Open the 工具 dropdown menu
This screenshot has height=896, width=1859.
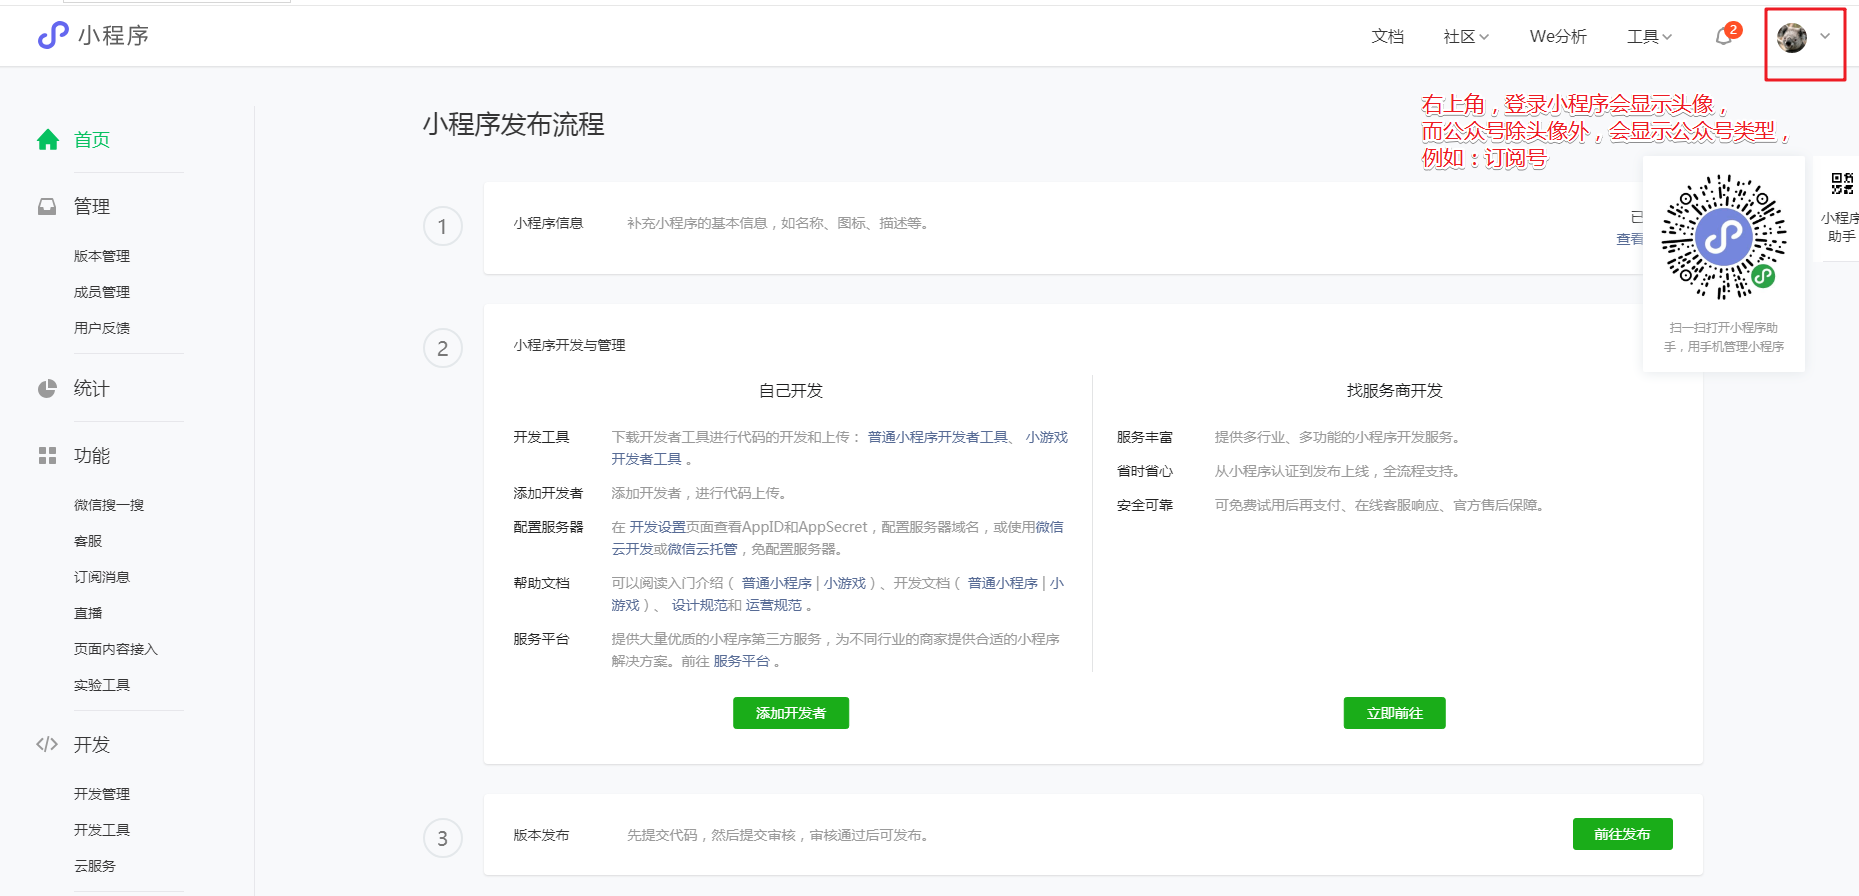pyautogui.click(x=1649, y=37)
